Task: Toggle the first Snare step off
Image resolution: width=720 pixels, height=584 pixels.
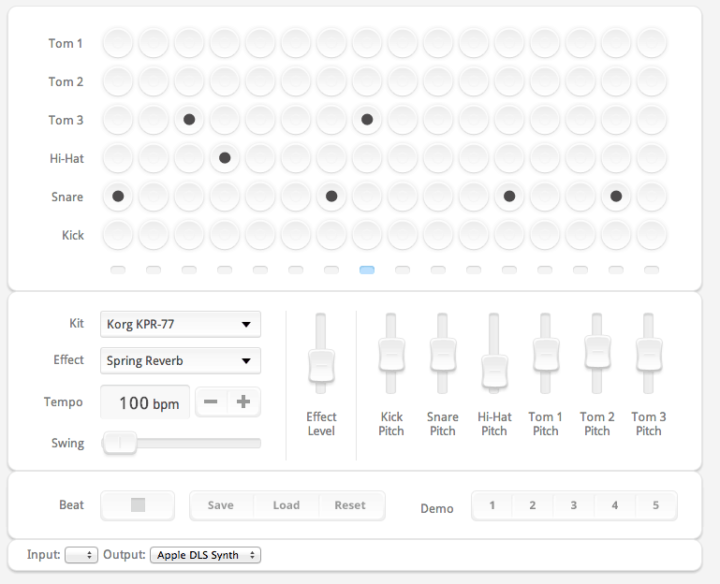Action: (x=118, y=197)
